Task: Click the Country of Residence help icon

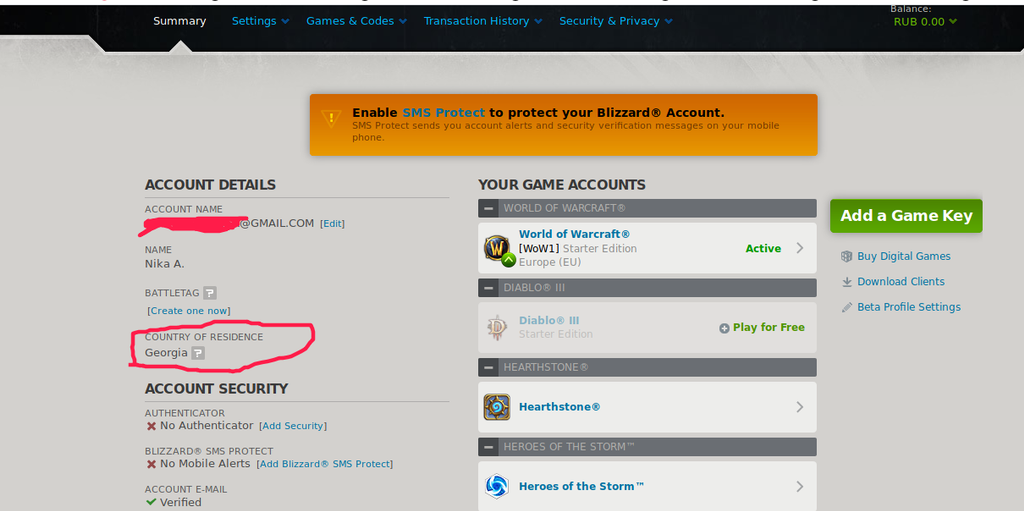Action: click(x=198, y=353)
